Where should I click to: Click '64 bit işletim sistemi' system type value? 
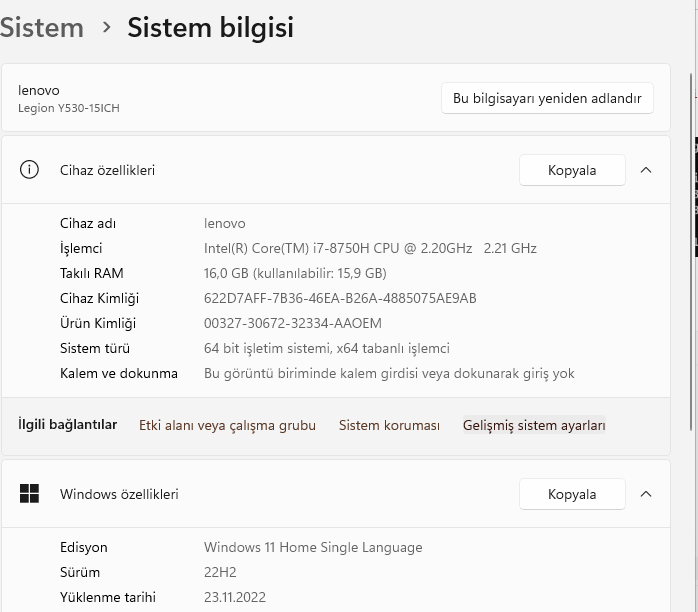coord(327,348)
